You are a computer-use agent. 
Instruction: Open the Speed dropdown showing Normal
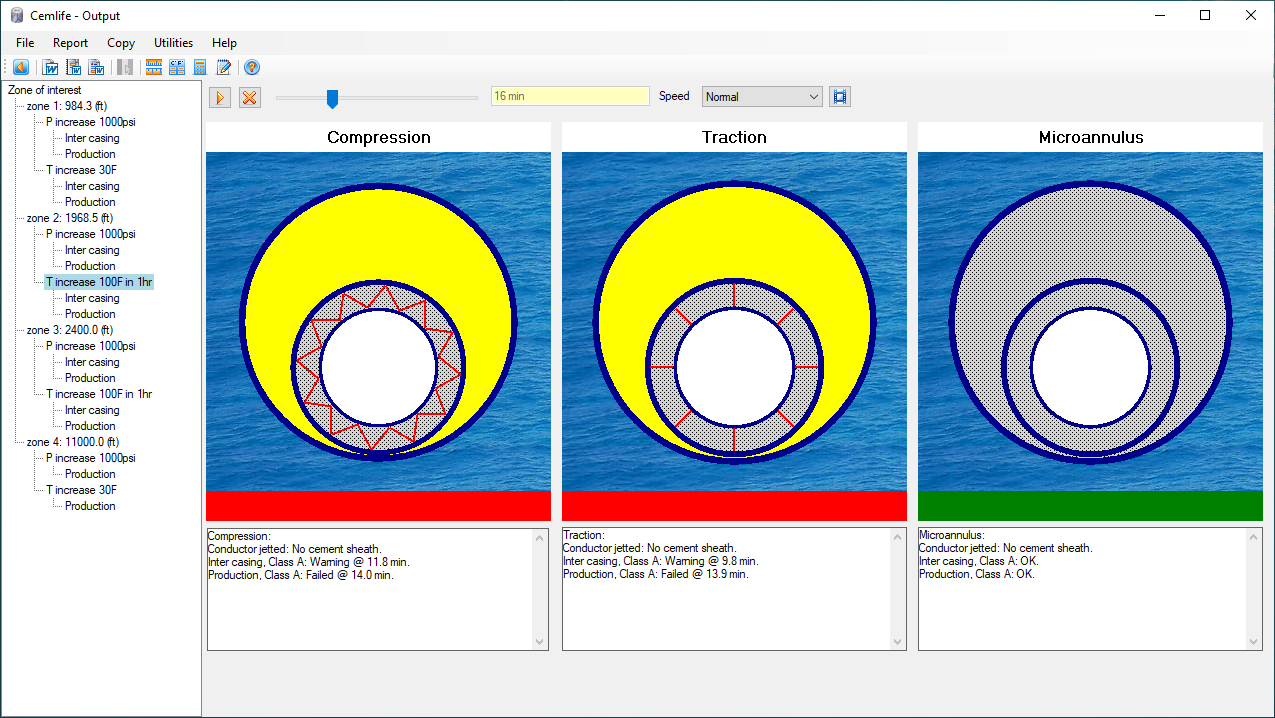pos(761,97)
